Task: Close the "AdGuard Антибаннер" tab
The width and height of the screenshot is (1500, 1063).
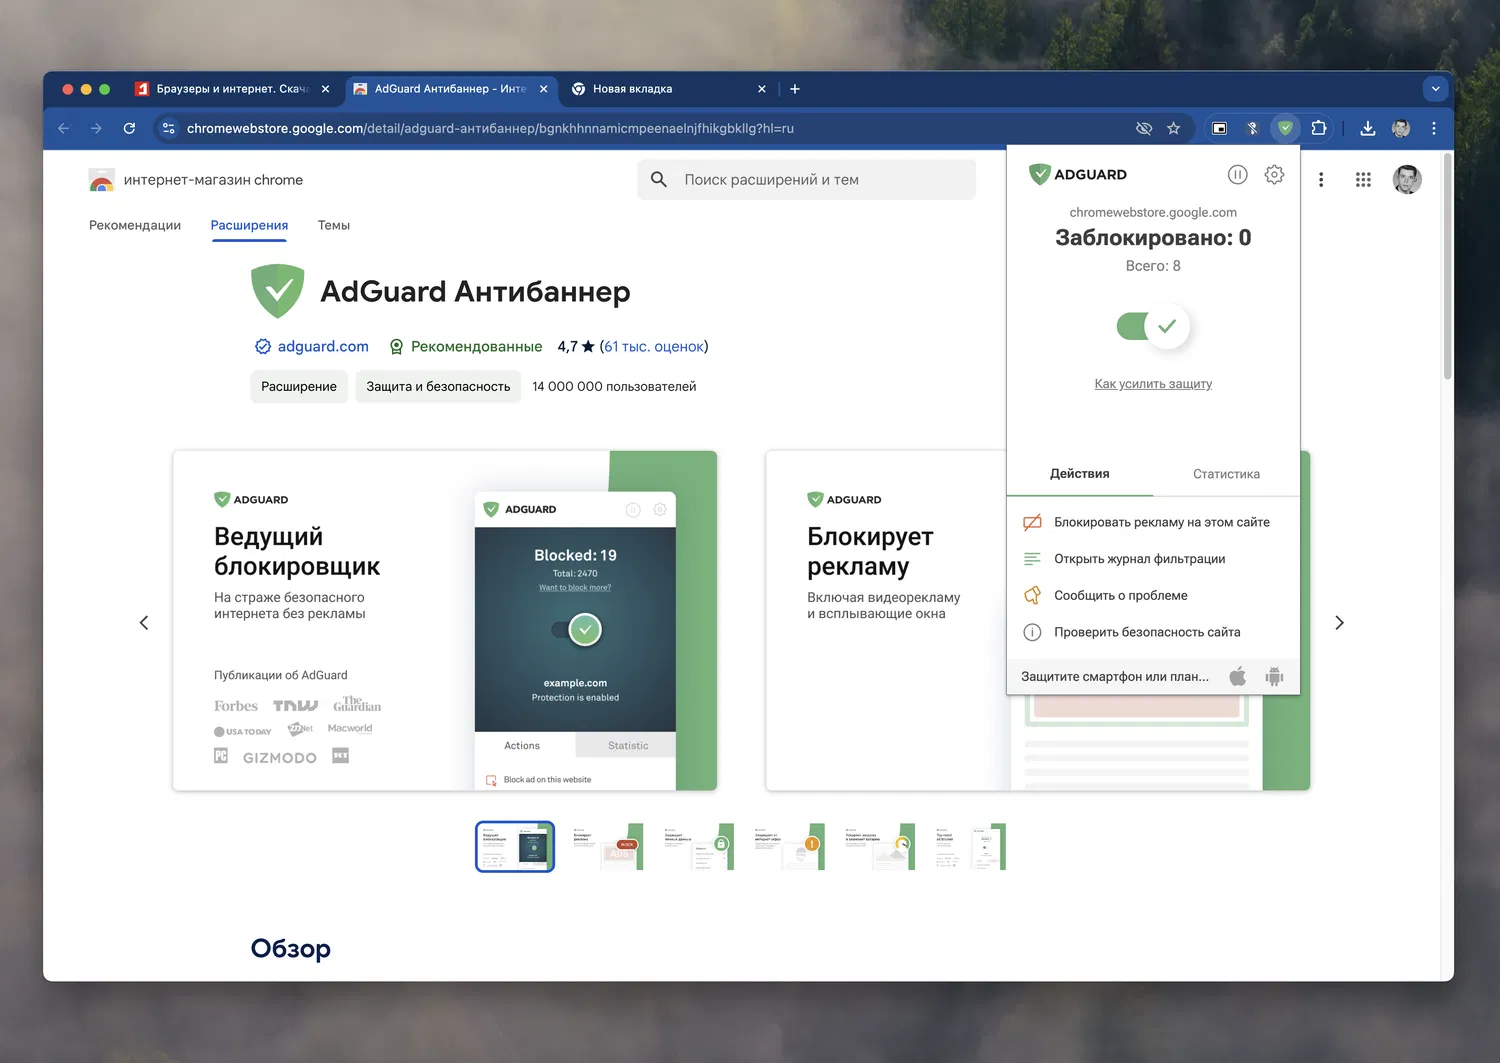Action: (x=543, y=89)
